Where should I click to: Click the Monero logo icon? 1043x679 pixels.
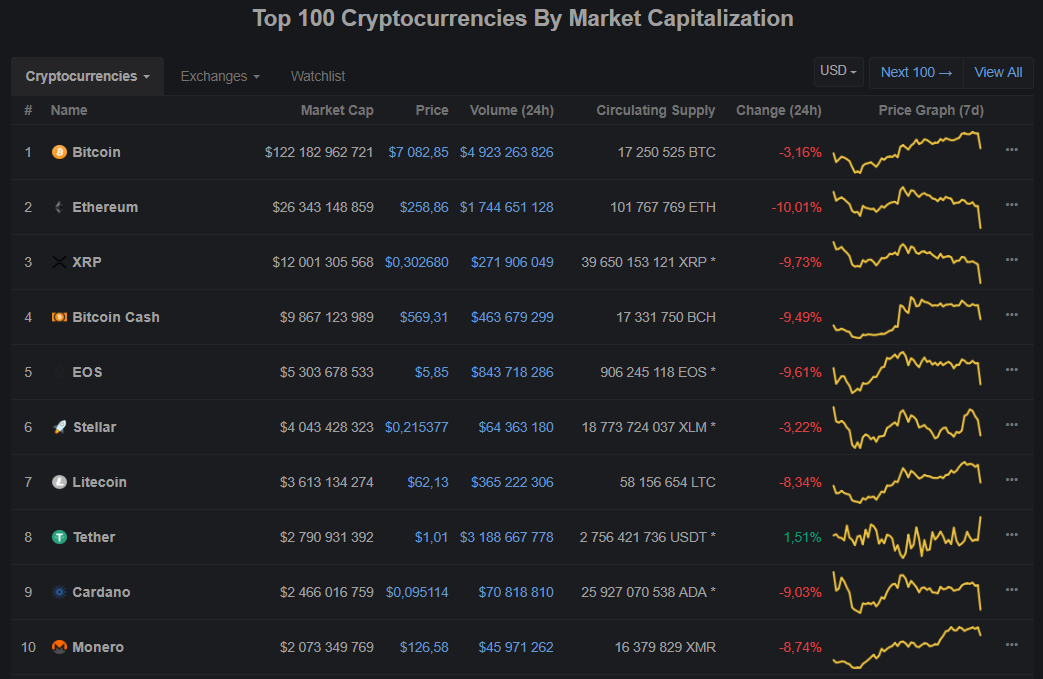coord(59,647)
